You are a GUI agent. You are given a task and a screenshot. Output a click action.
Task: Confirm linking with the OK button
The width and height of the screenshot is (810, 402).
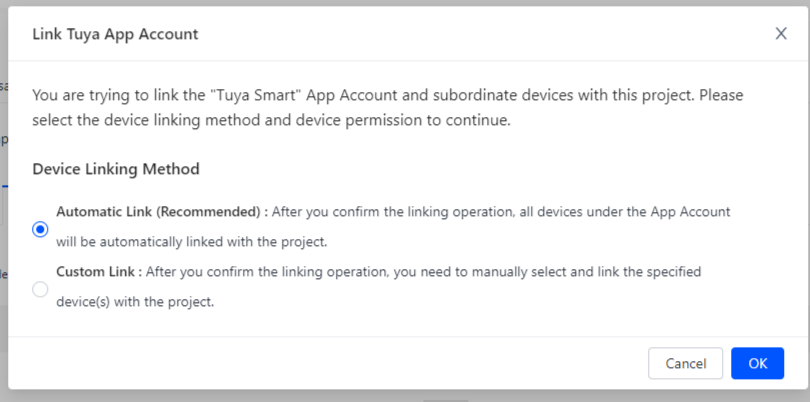tap(757, 363)
